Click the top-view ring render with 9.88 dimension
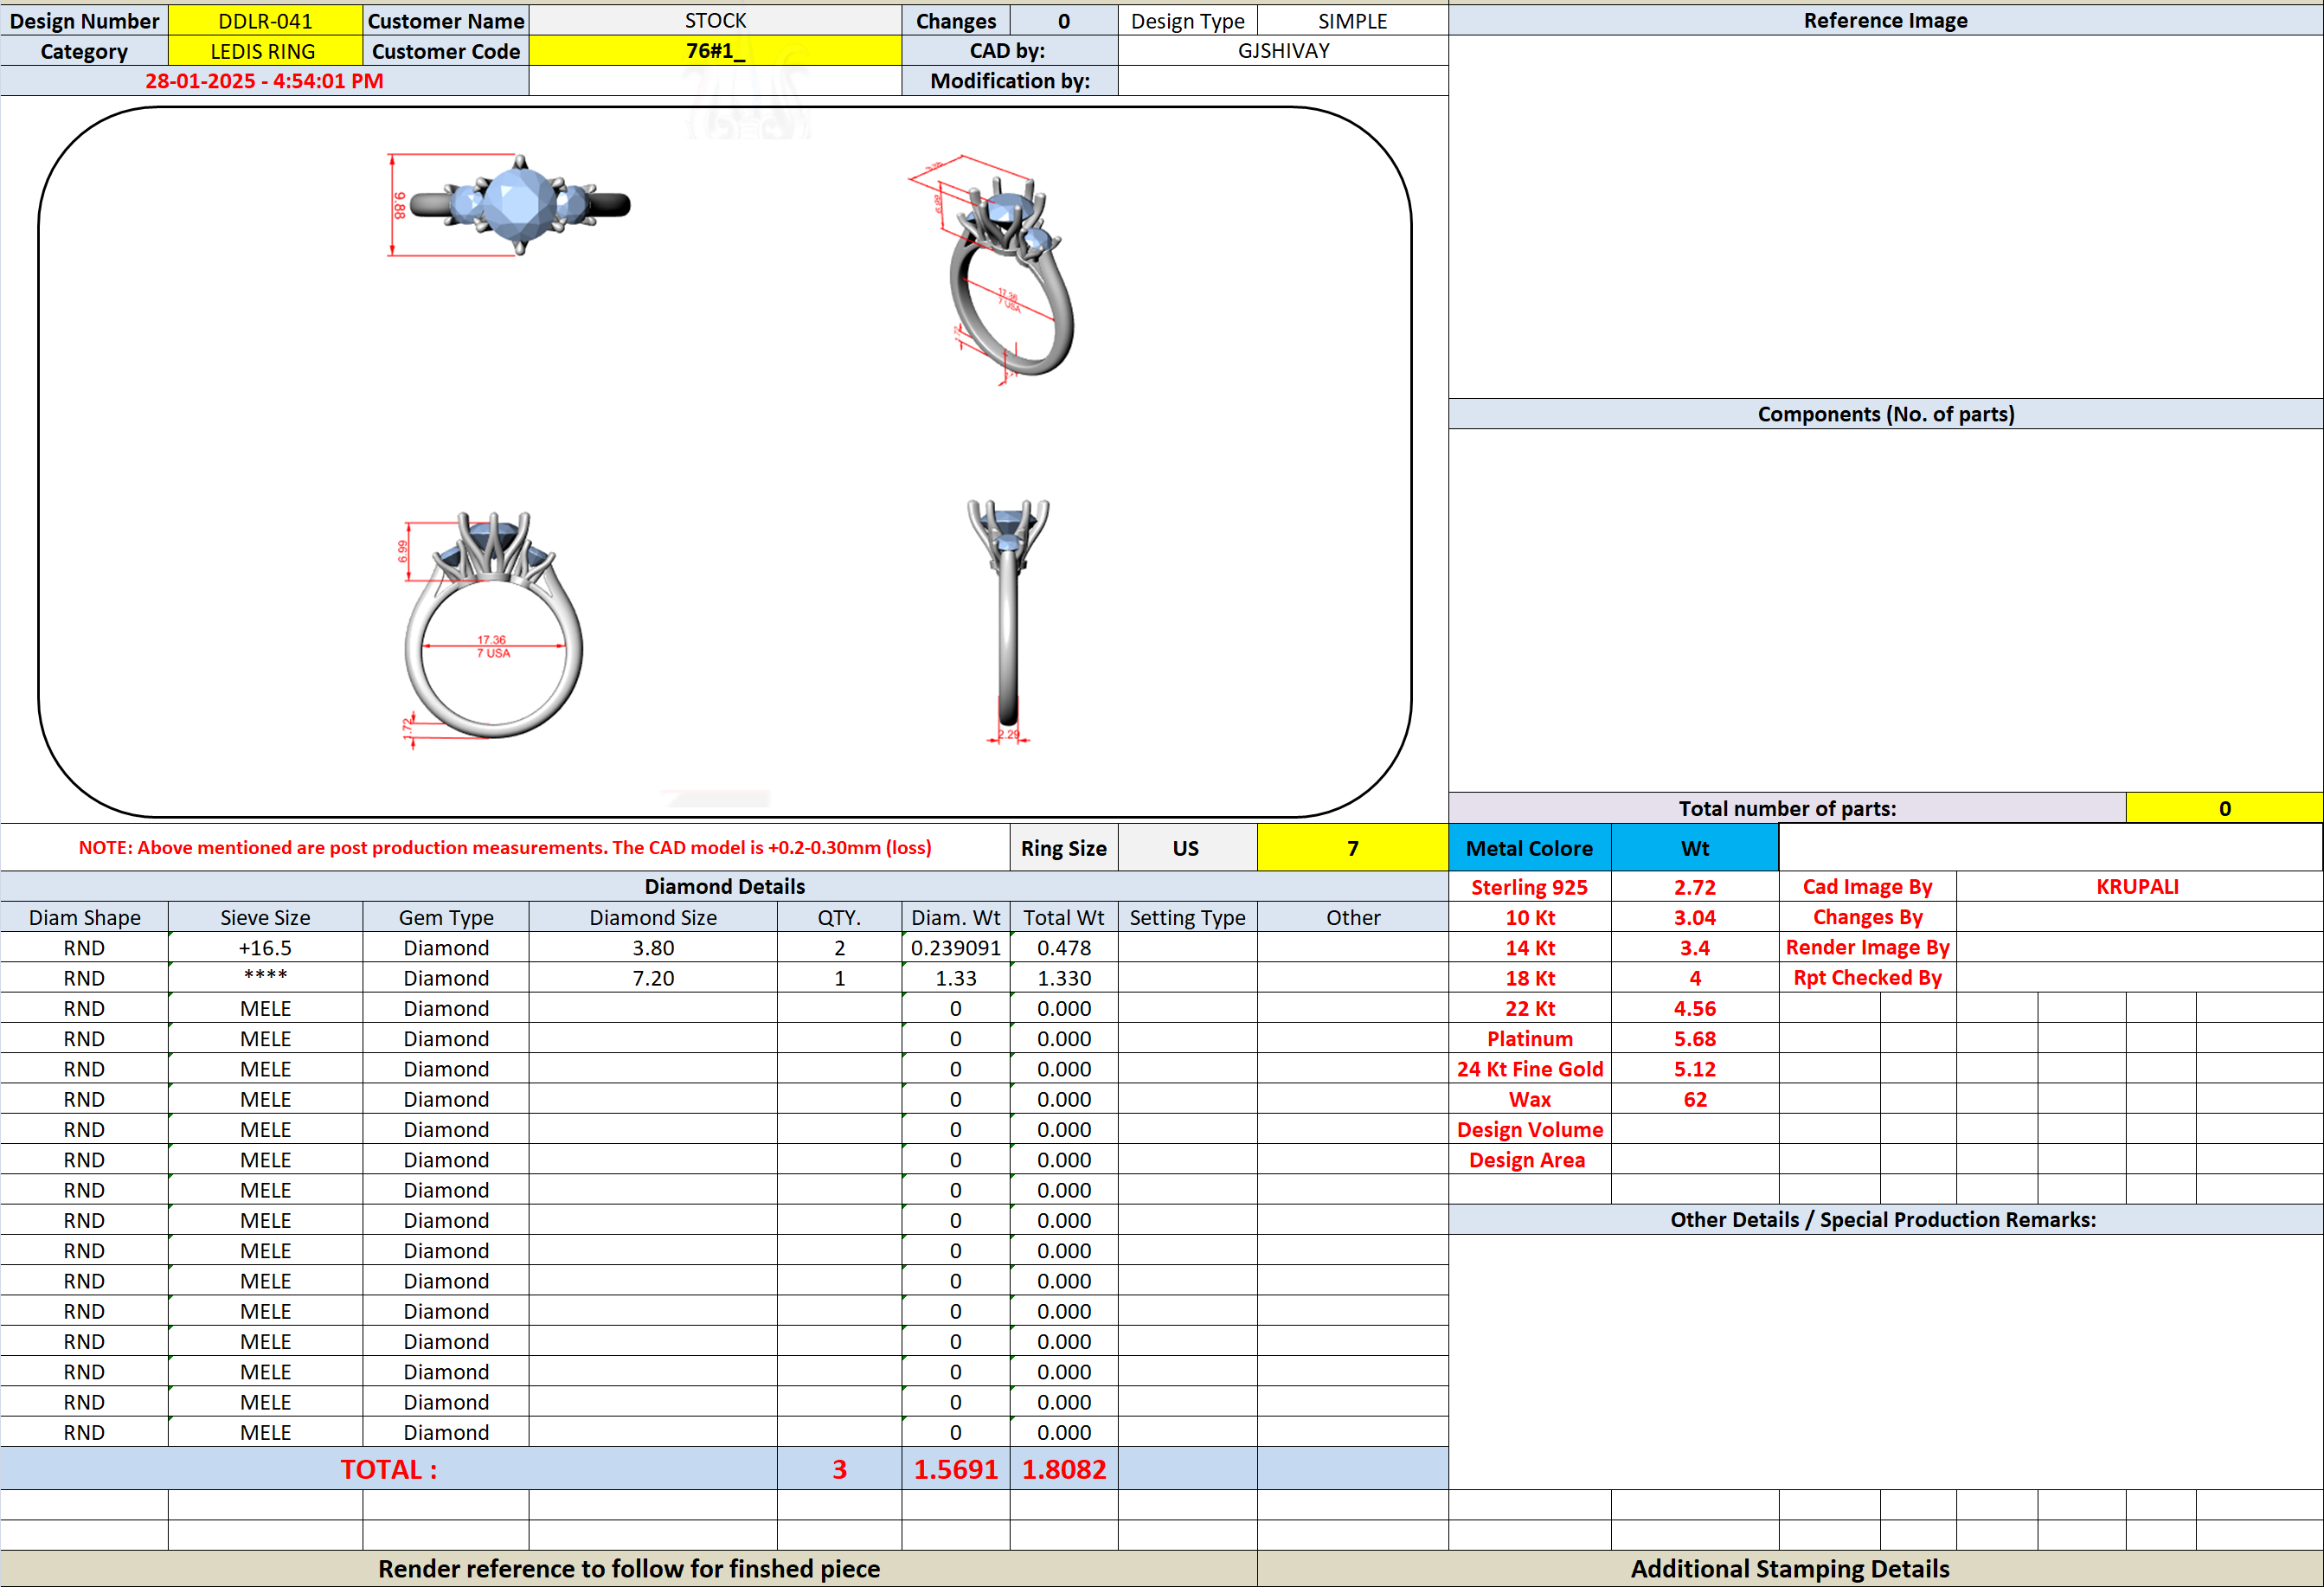The width and height of the screenshot is (2324, 1587). click(510, 205)
